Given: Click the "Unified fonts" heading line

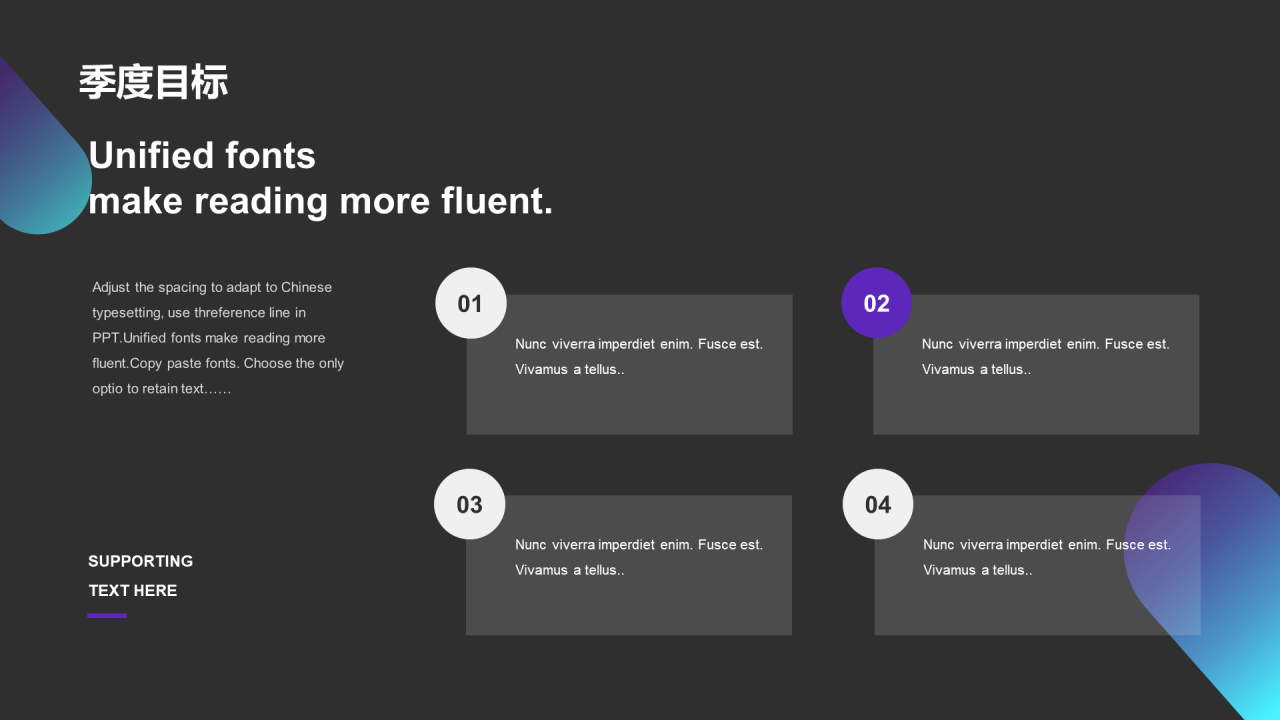Looking at the screenshot, I should tap(202, 156).
